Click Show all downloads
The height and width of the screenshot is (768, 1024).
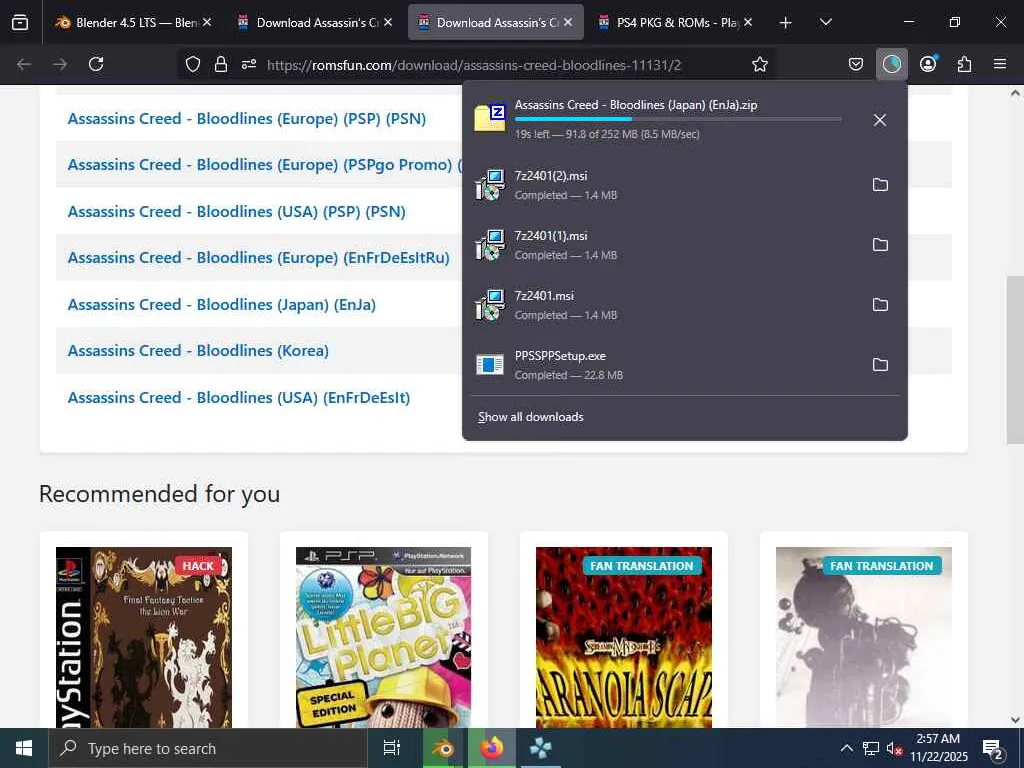tap(530, 417)
